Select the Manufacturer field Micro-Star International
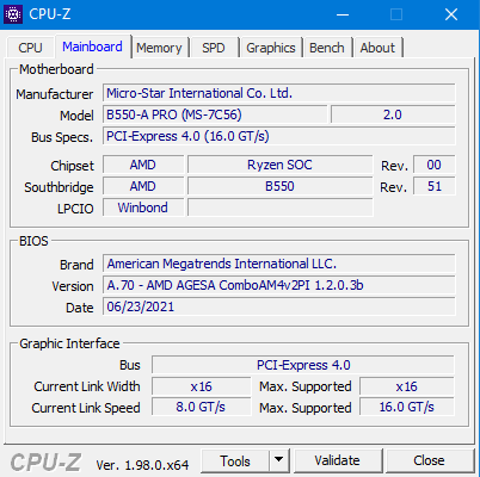This screenshot has width=480, height=477. 279,93
